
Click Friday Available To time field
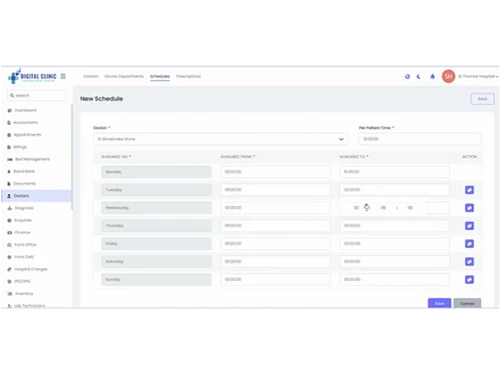pyautogui.click(x=394, y=244)
